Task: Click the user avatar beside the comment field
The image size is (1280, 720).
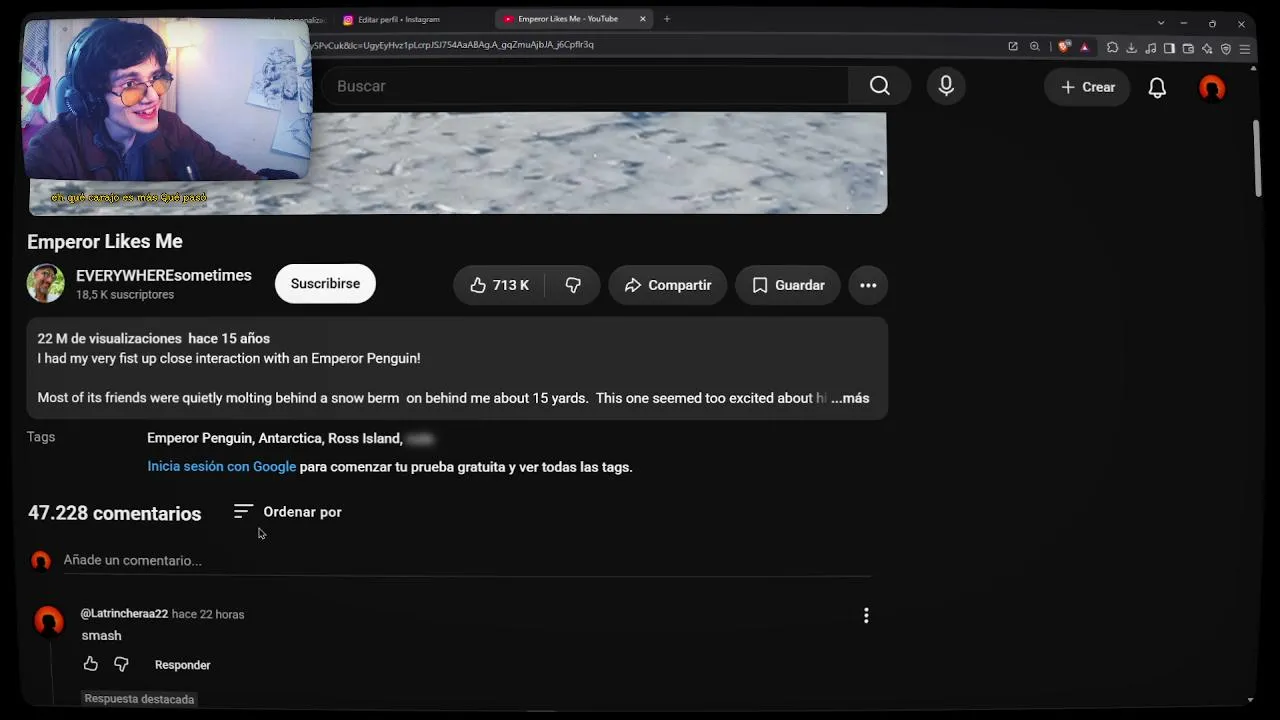Action: click(41, 561)
